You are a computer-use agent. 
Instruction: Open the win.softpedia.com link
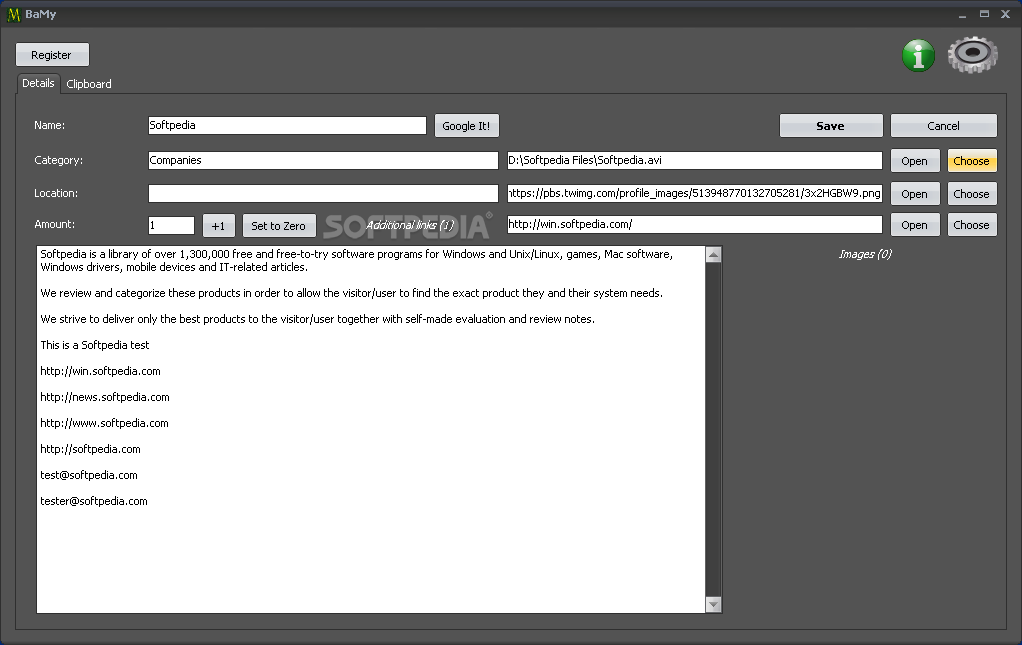(914, 225)
